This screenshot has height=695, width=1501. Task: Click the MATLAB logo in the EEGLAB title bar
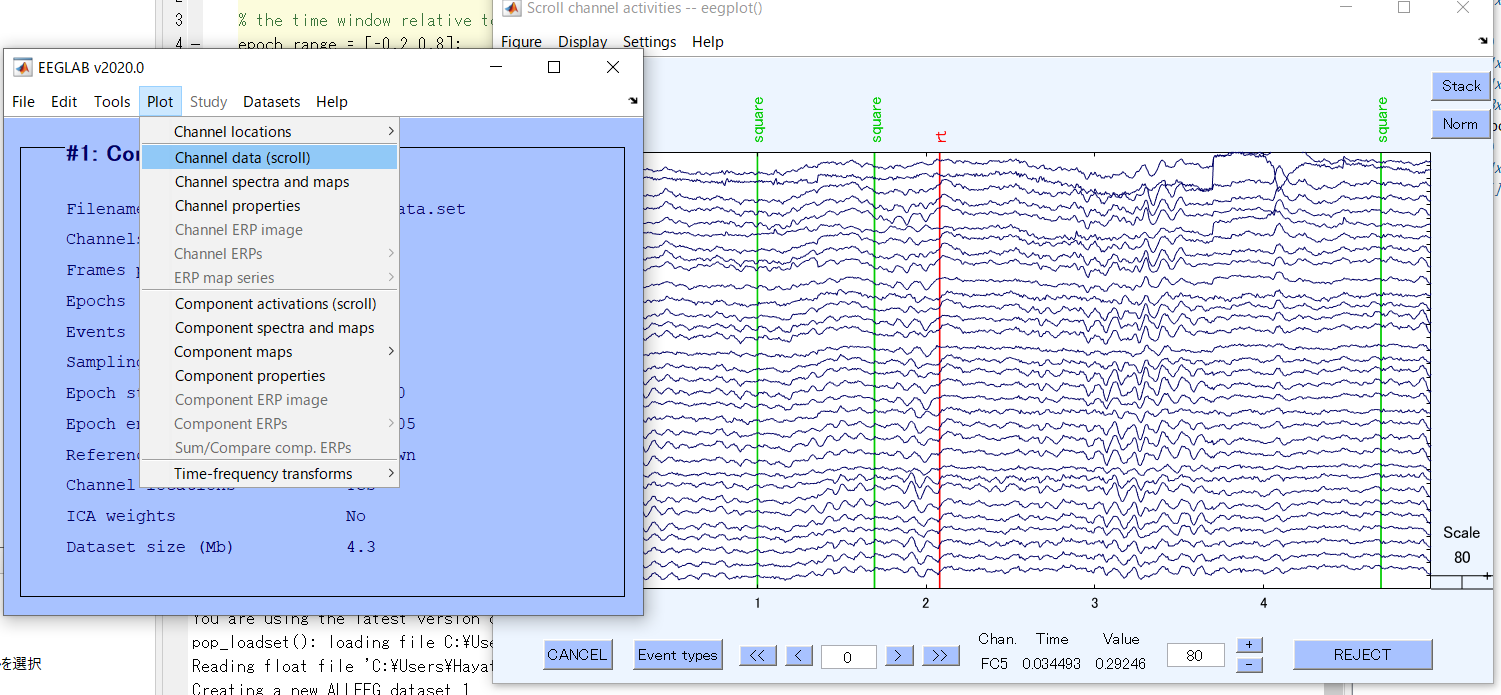(x=22, y=67)
